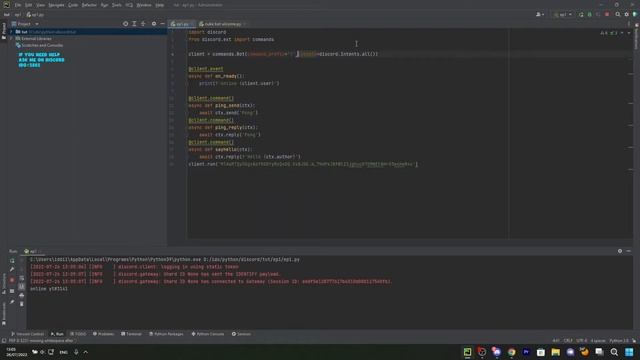Click file encoding UTF-8 in status bar
The image size is (640, 360).
pyautogui.click(x=582, y=340)
